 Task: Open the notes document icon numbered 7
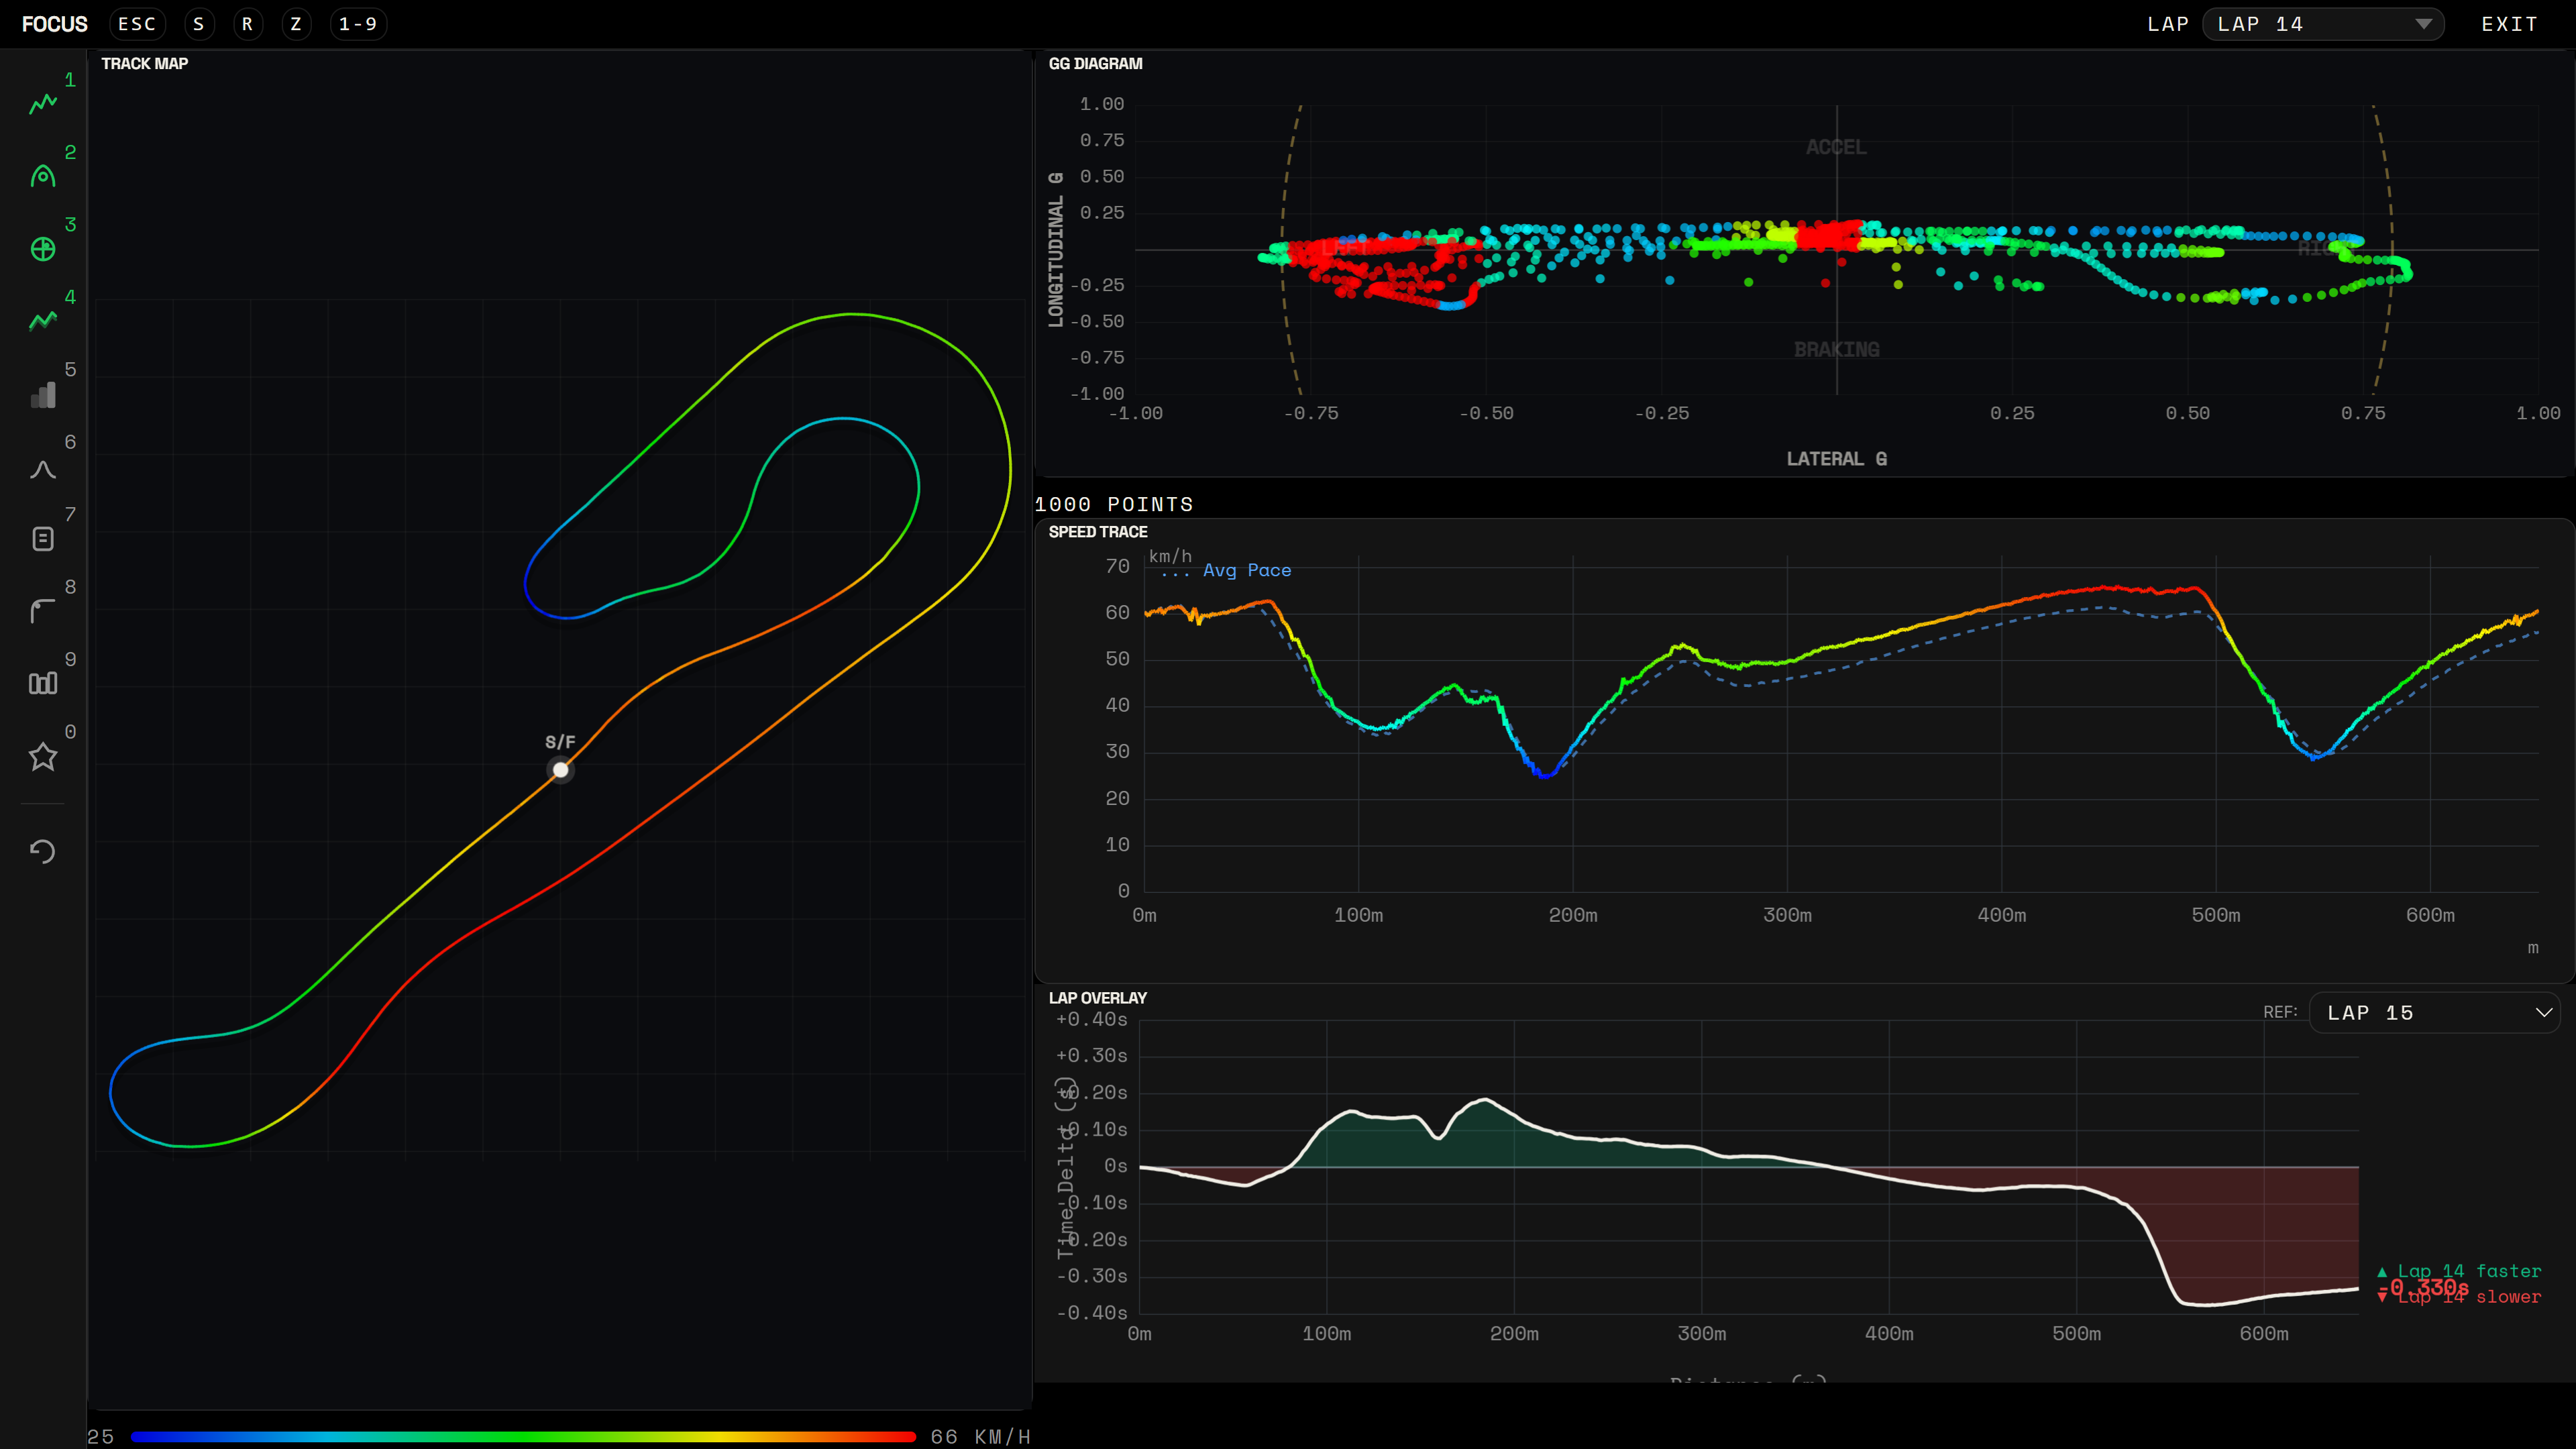click(43, 540)
